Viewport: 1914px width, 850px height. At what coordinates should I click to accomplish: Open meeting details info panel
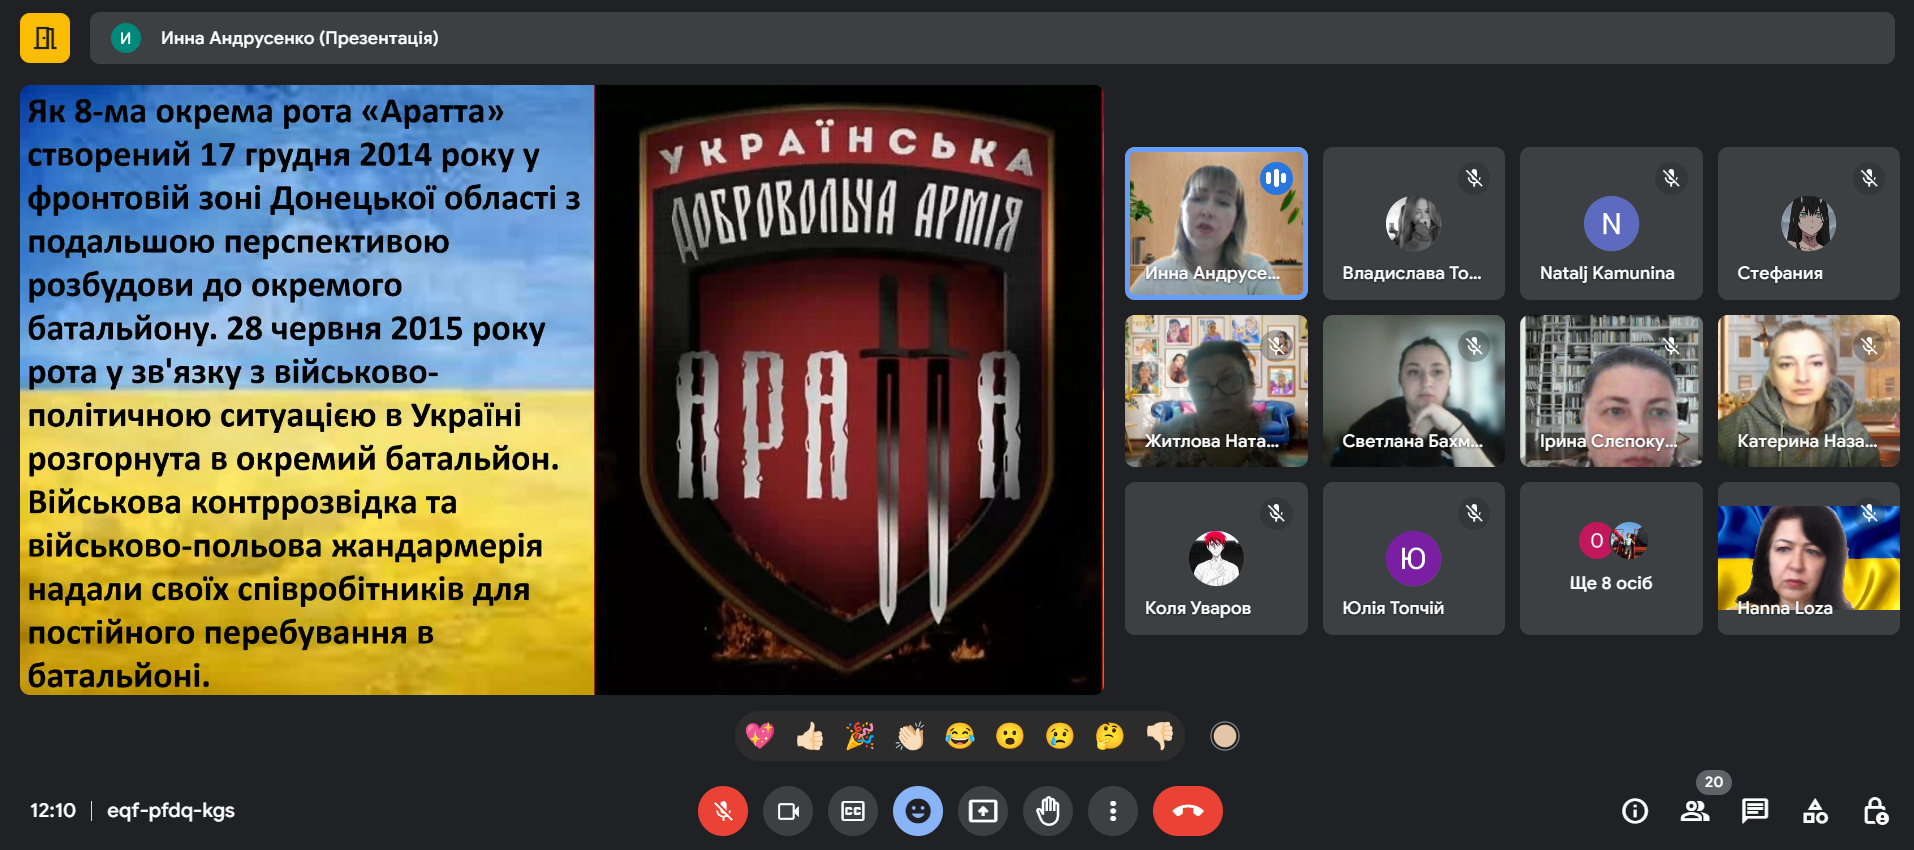1634,811
